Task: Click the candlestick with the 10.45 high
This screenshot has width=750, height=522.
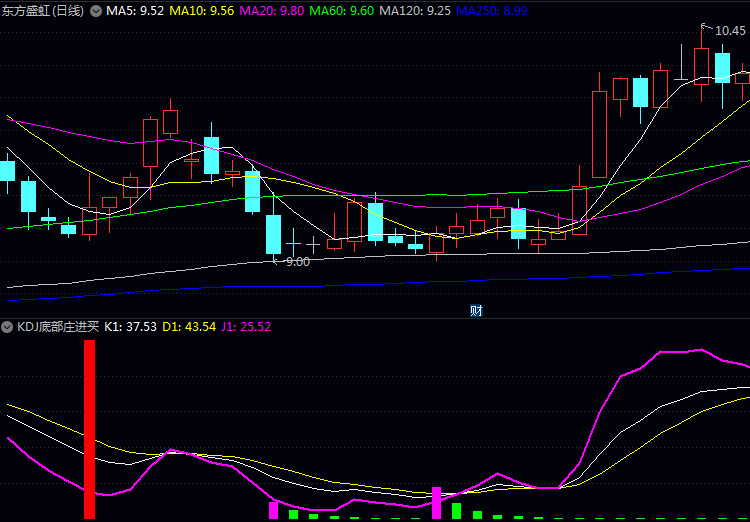Action: coord(702,67)
